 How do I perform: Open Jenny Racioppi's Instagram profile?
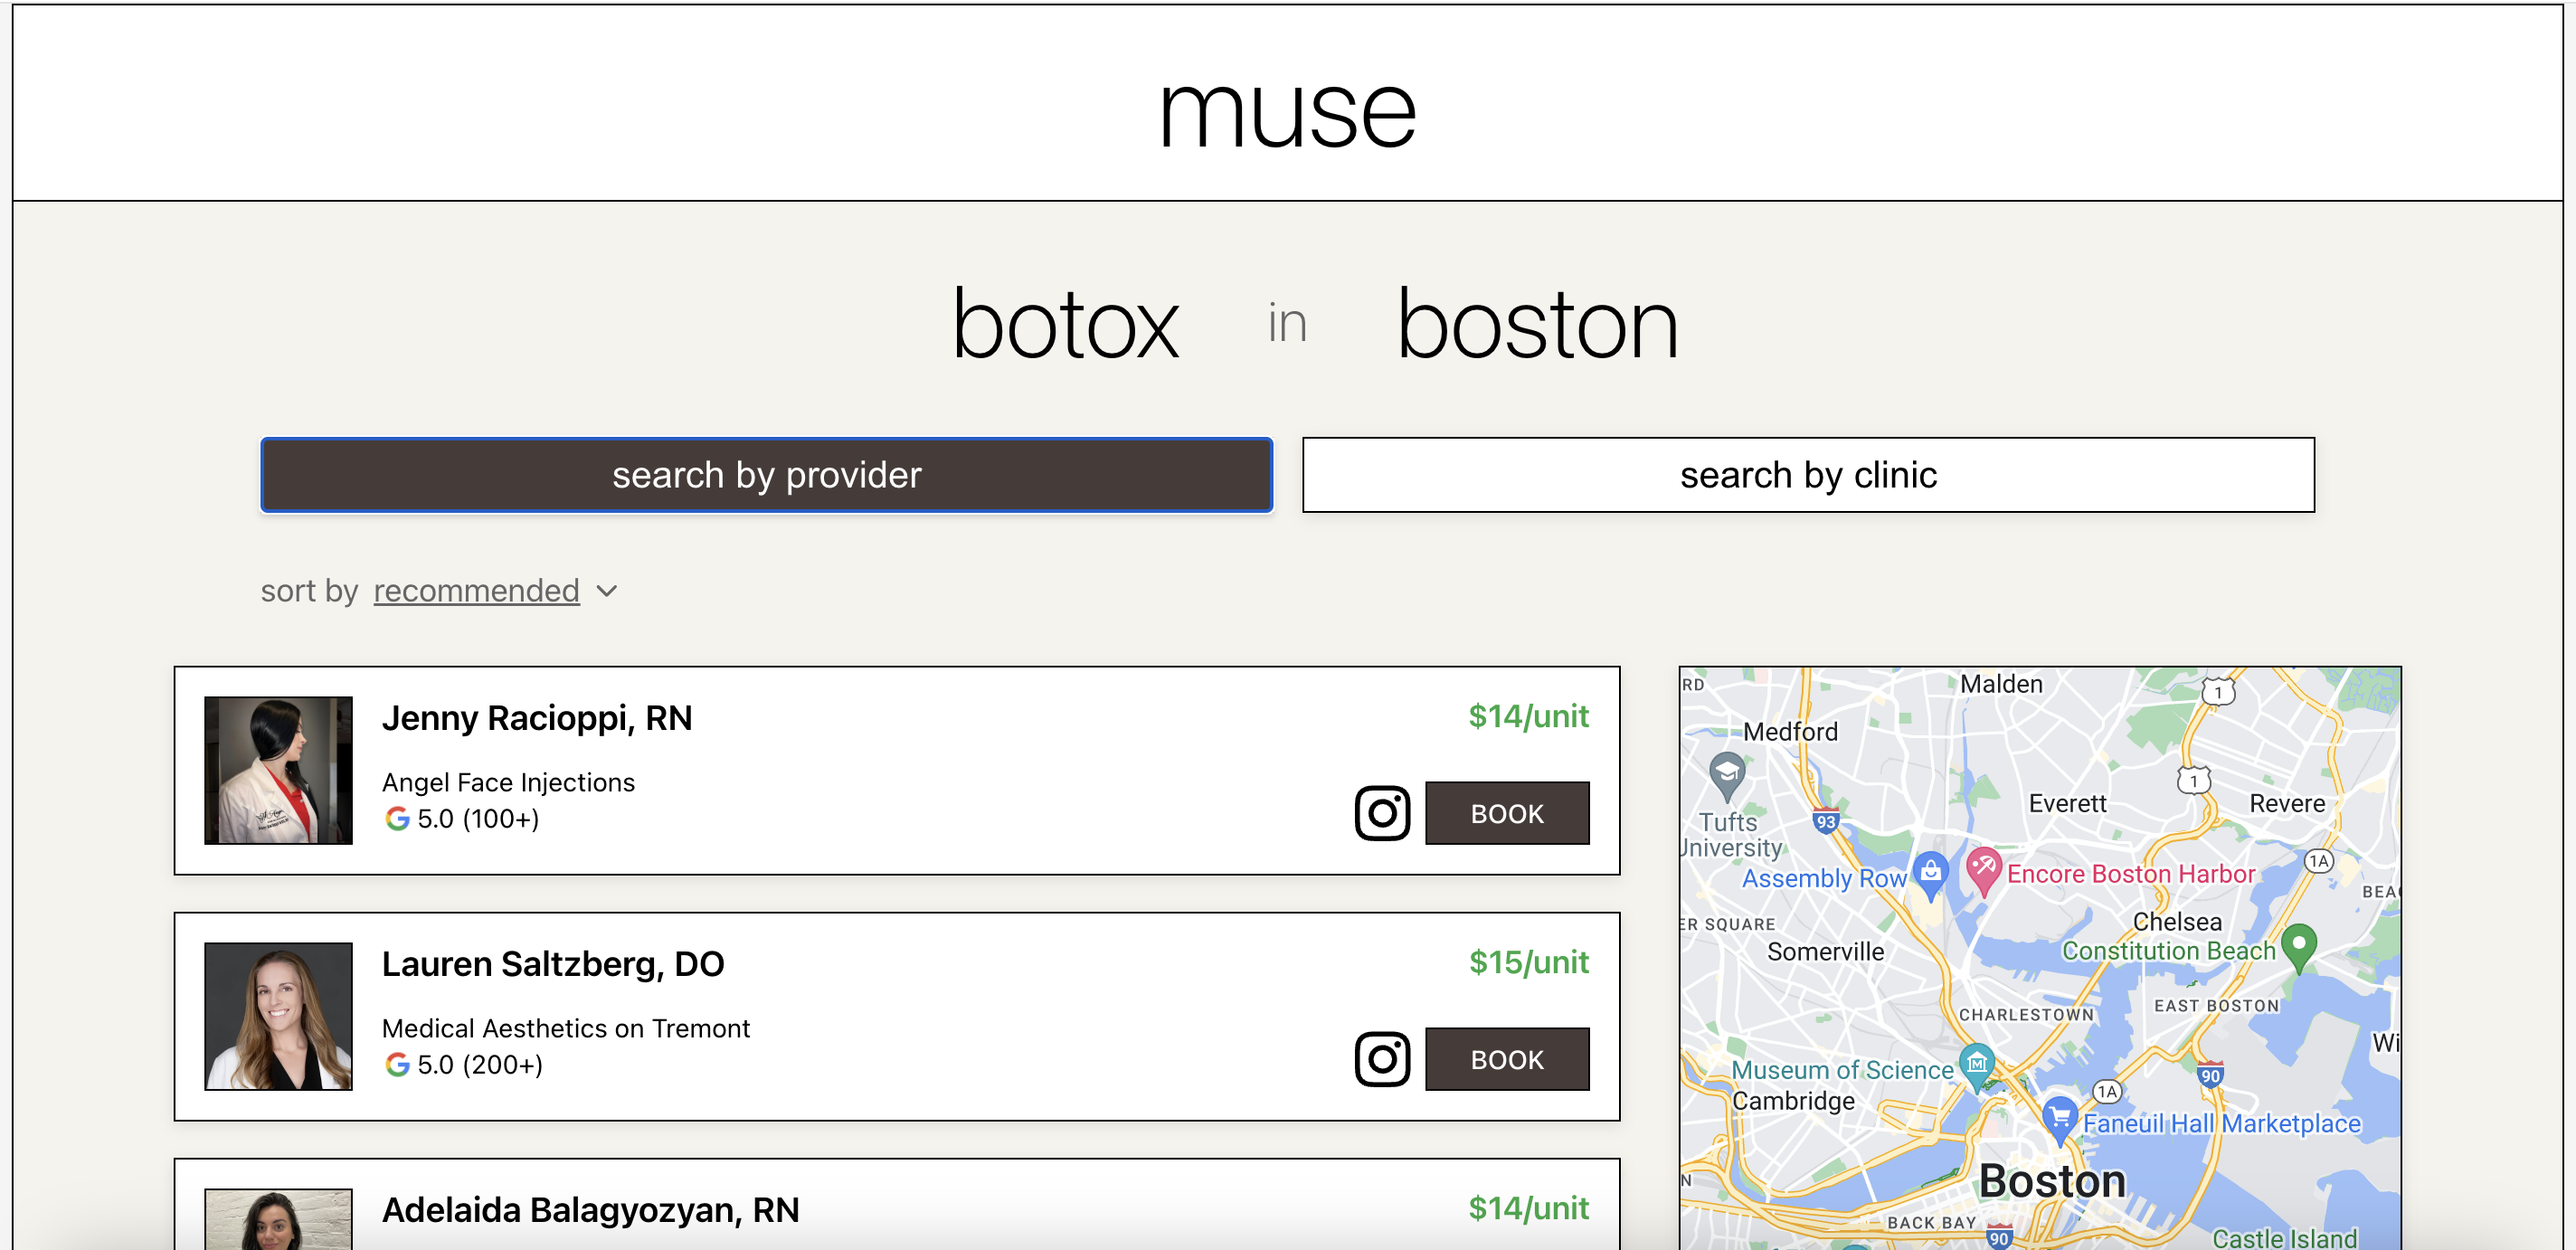tap(1383, 813)
